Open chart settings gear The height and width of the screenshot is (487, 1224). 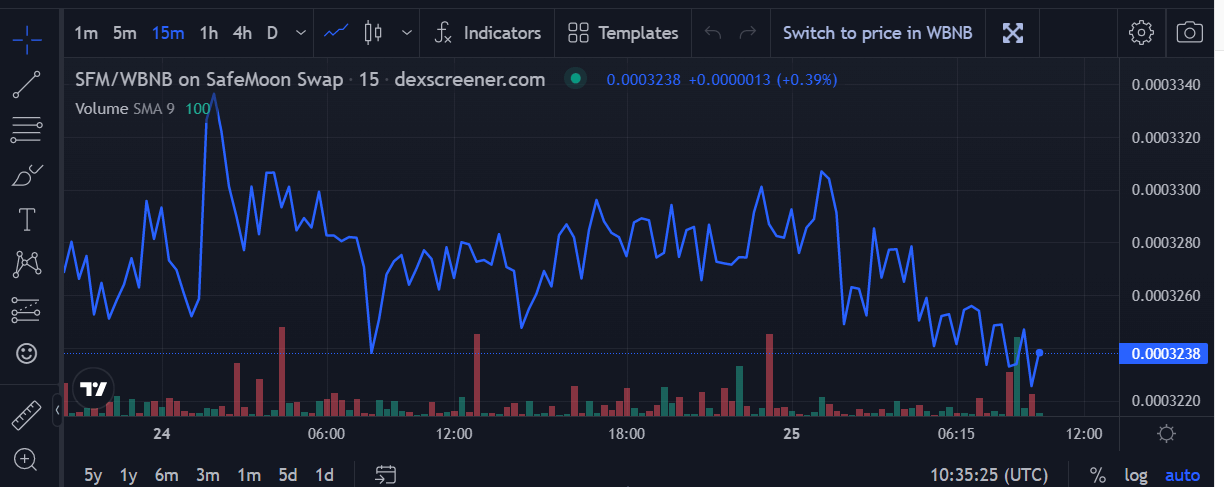[1140, 33]
